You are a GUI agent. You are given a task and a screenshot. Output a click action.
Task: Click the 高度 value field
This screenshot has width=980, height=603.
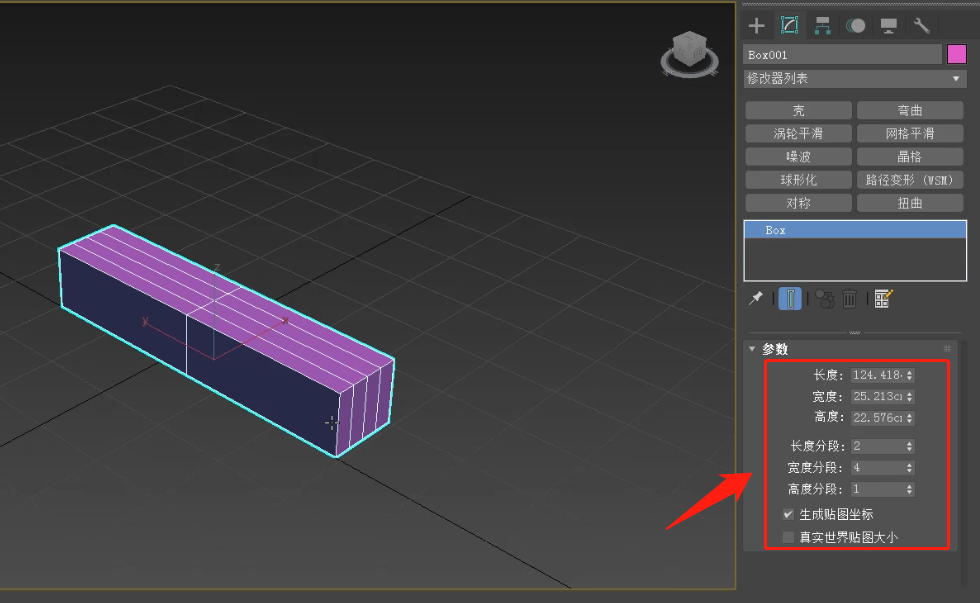pos(878,417)
